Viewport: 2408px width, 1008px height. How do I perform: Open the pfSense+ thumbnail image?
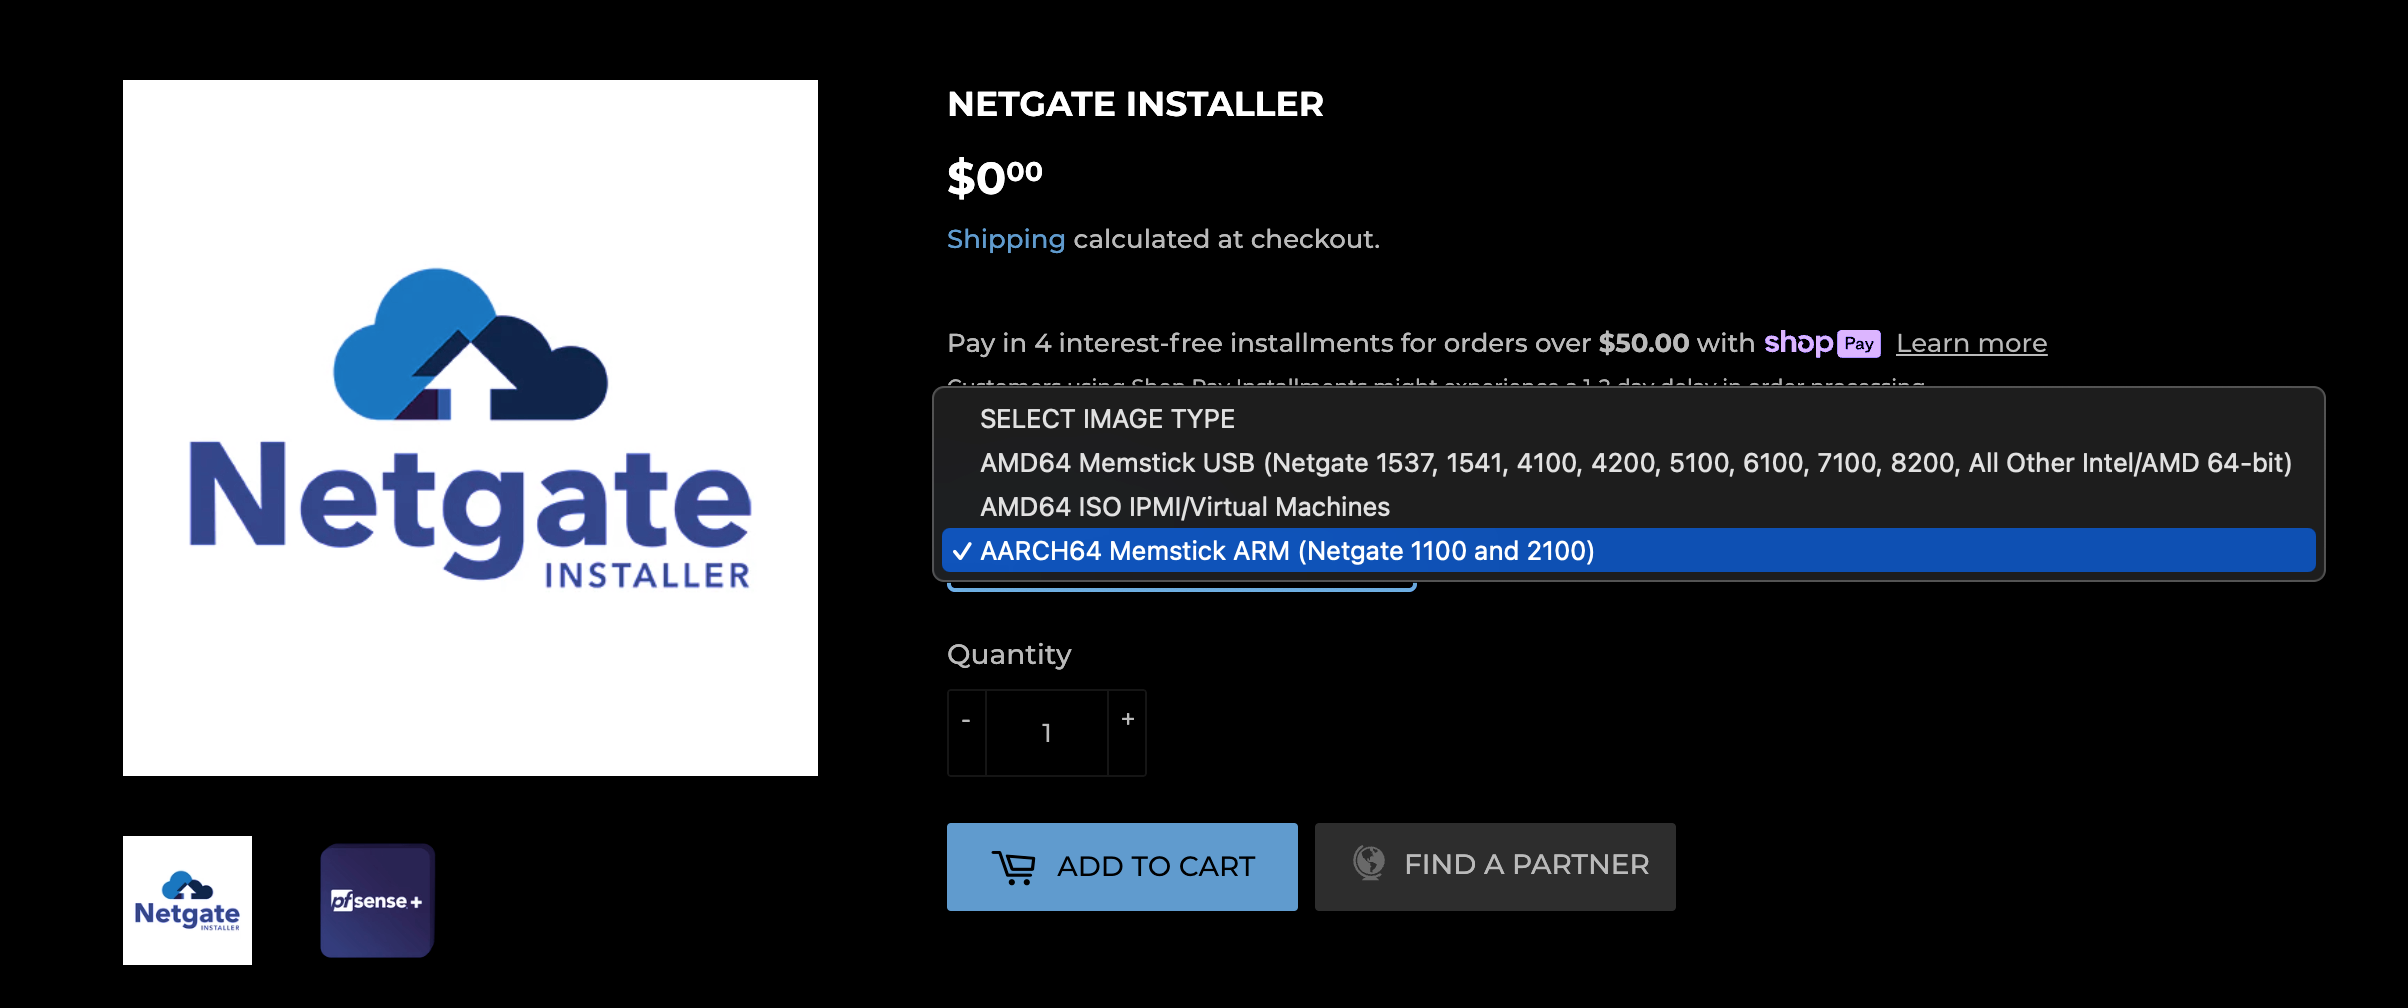(x=377, y=900)
